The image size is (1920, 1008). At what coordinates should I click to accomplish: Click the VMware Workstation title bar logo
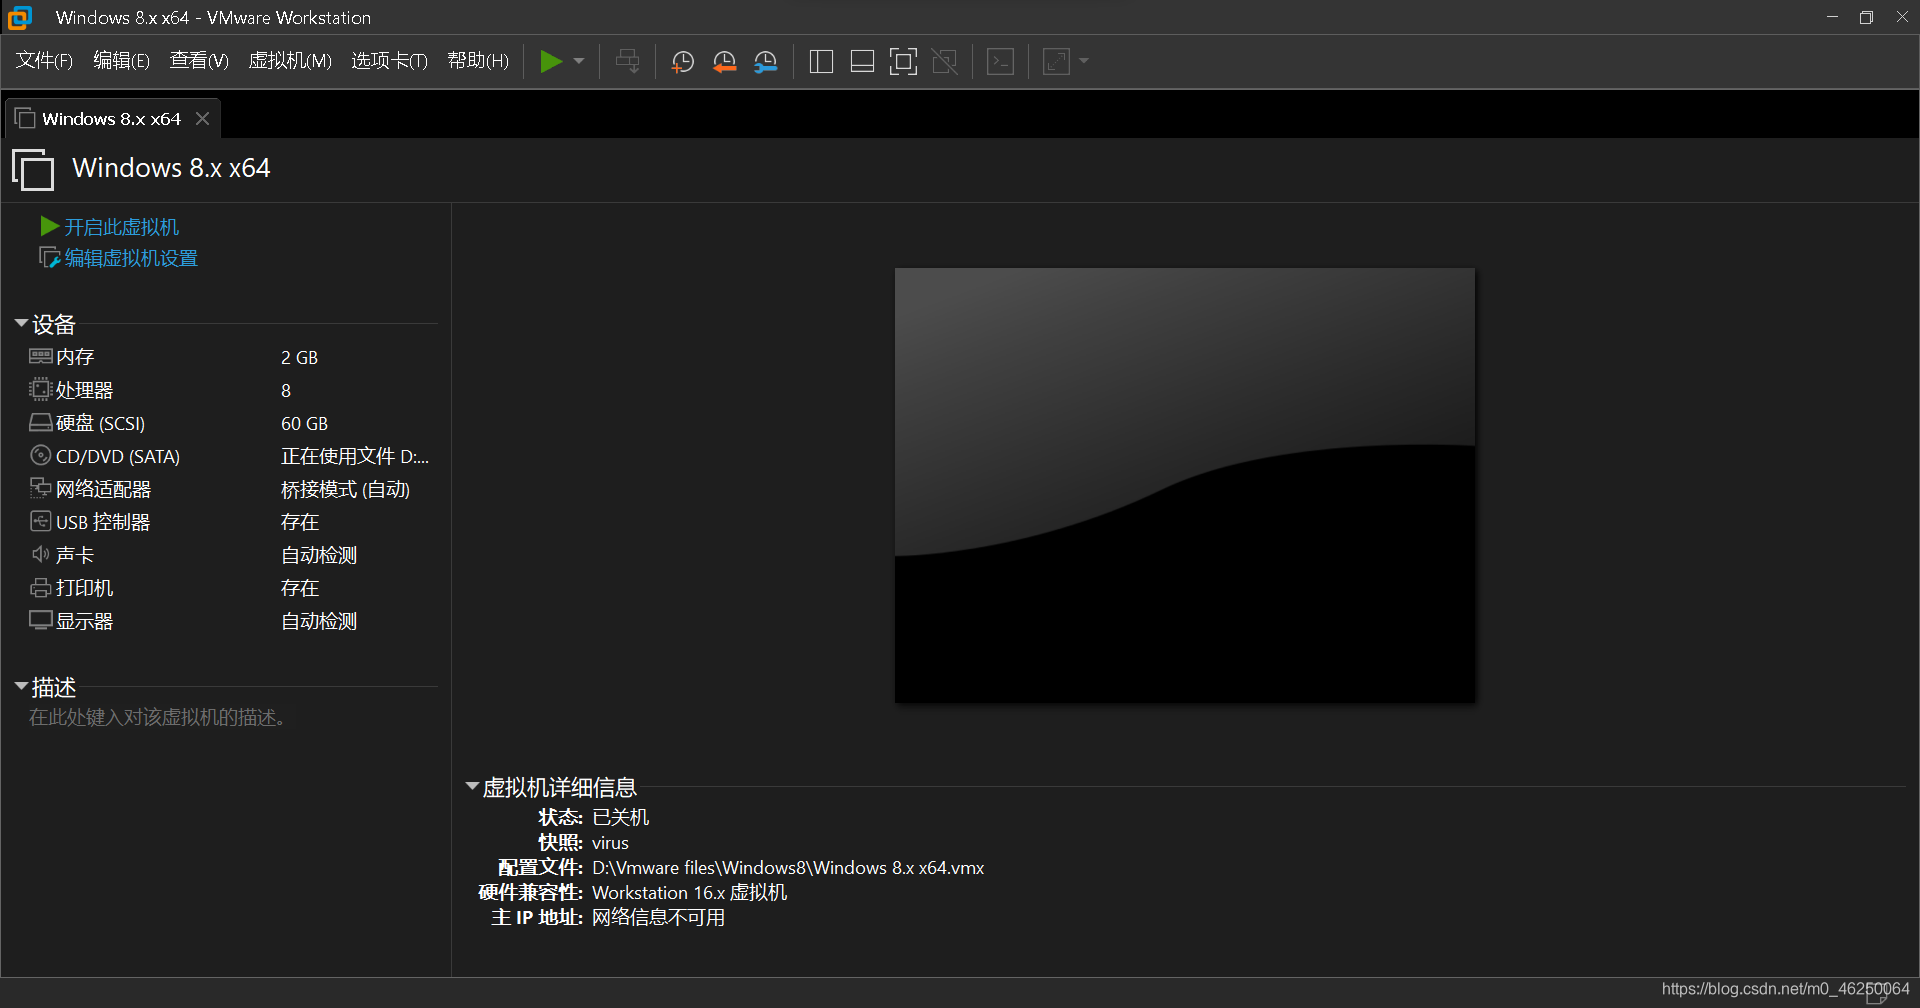click(x=20, y=17)
